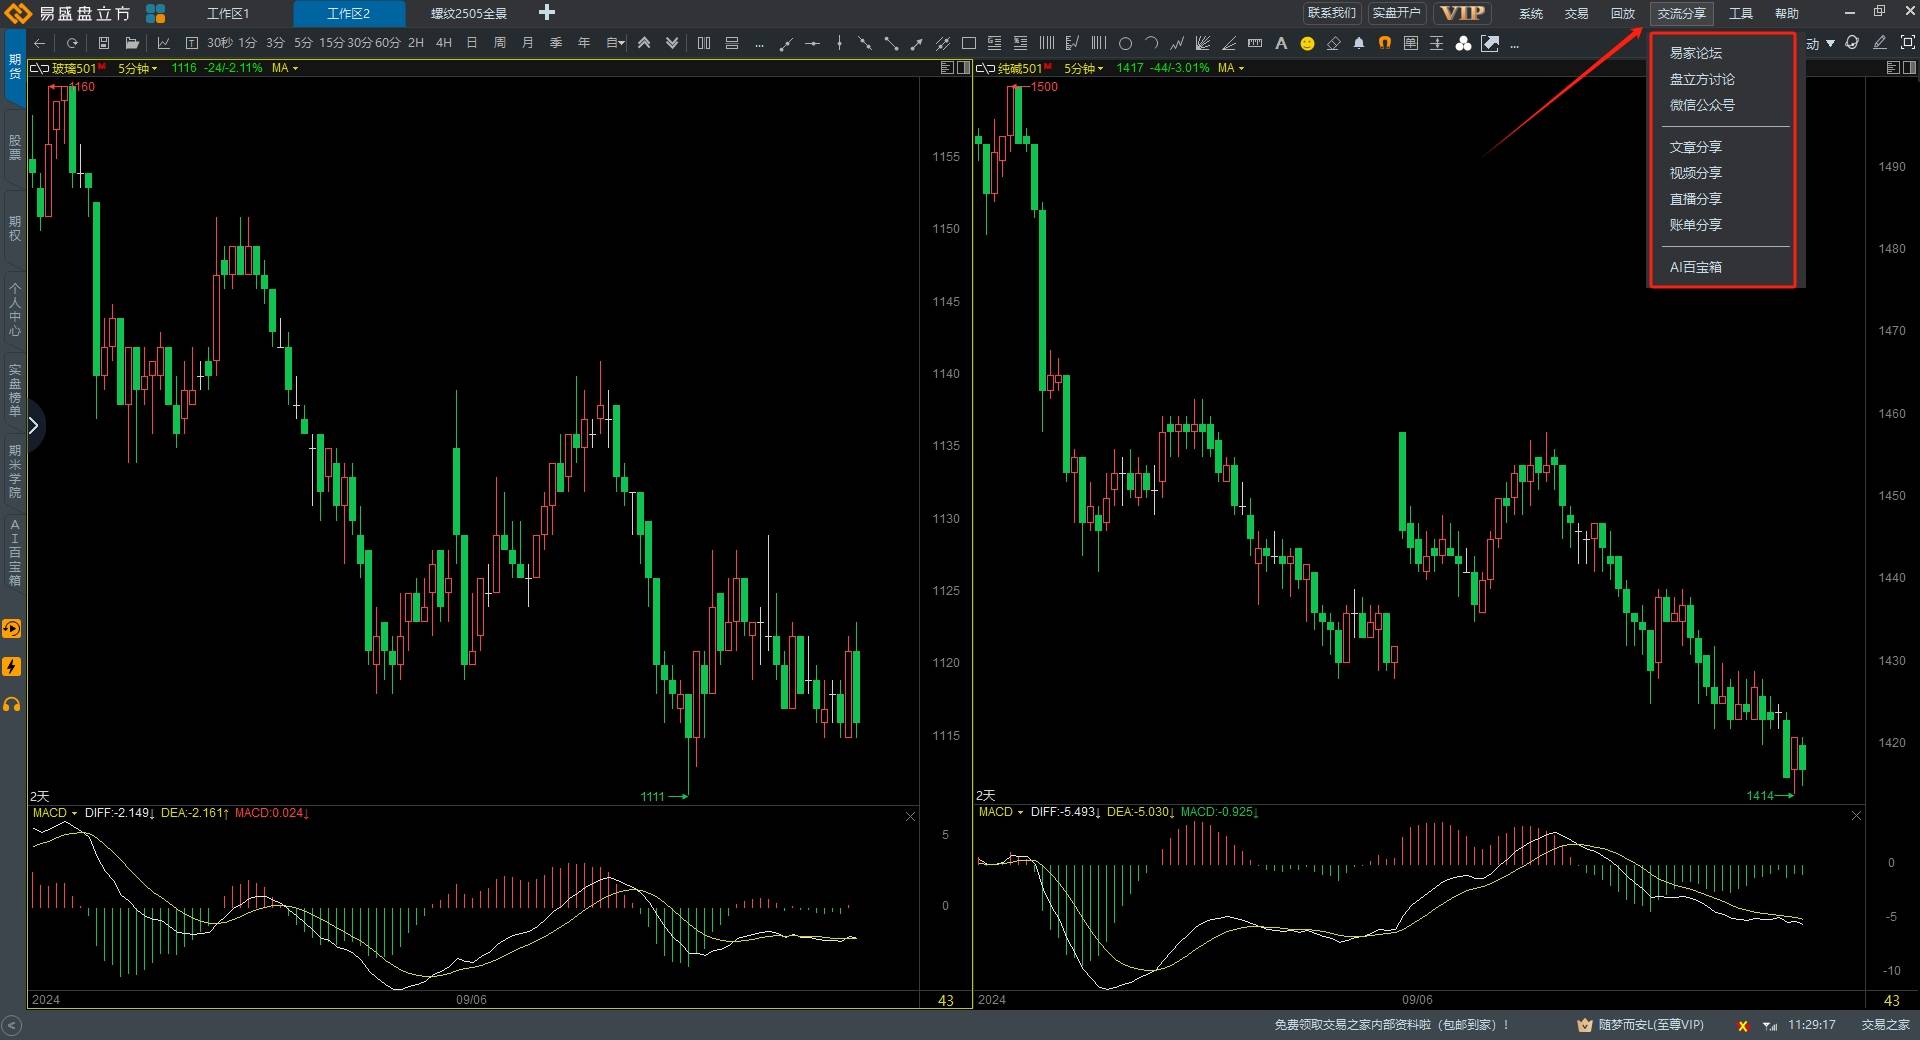Click the orange headset support icon in sidebar

click(x=12, y=704)
